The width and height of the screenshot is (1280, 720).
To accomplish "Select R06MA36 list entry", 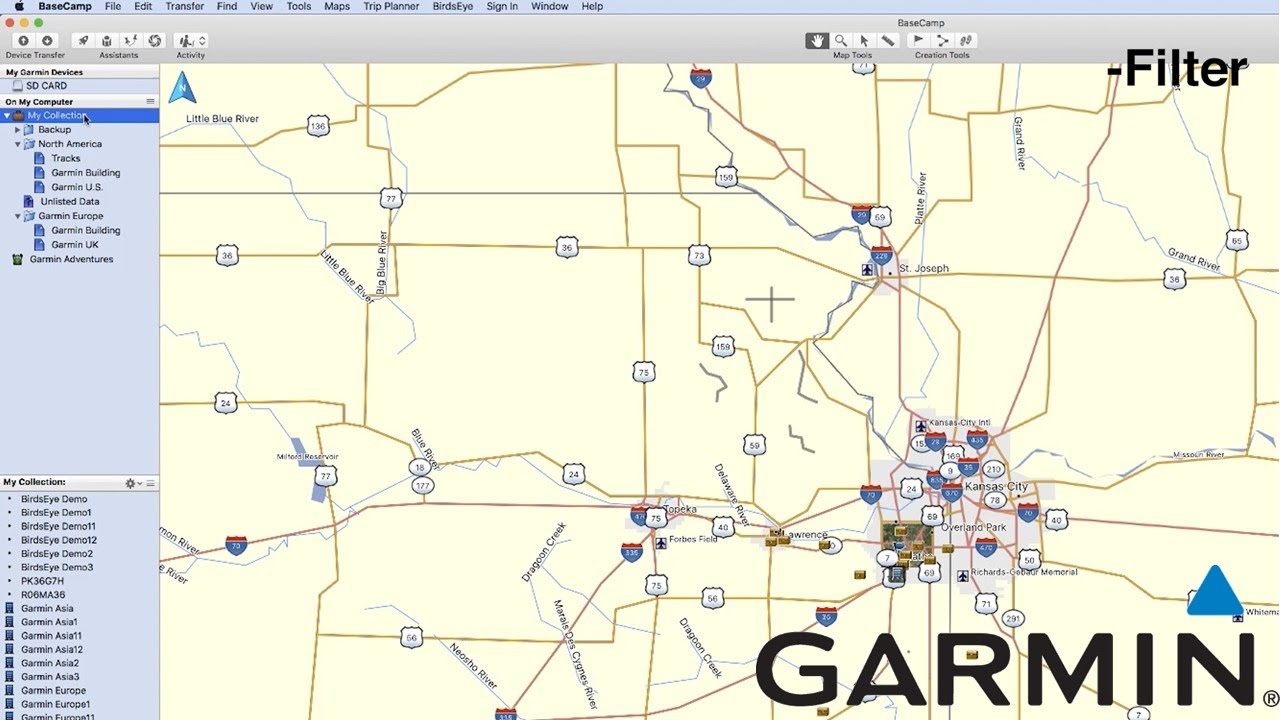I will (43, 595).
